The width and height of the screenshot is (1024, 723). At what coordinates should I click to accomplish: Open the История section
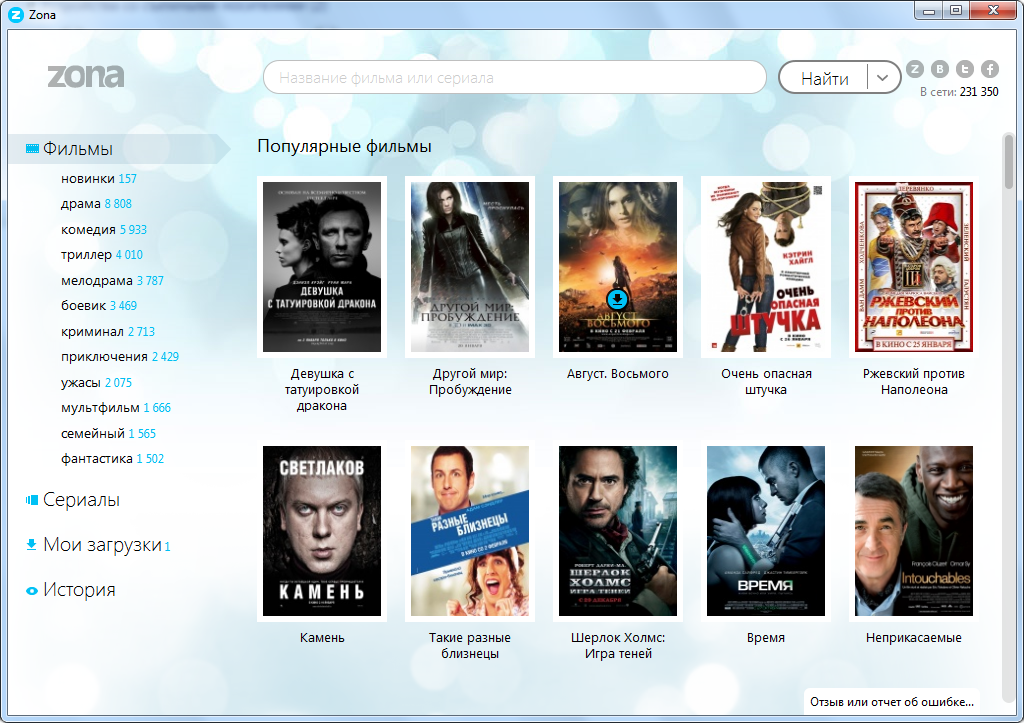[79, 590]
